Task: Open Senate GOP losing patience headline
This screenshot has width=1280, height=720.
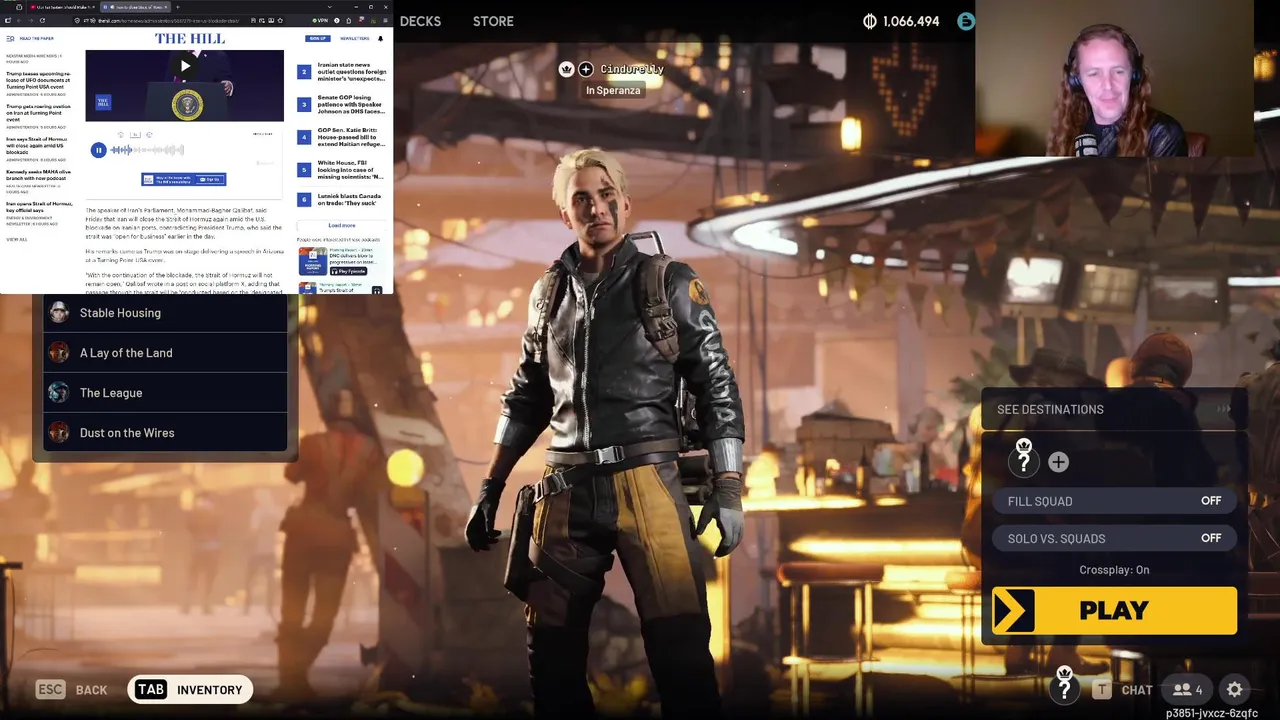Action: [x=351, y=104]
